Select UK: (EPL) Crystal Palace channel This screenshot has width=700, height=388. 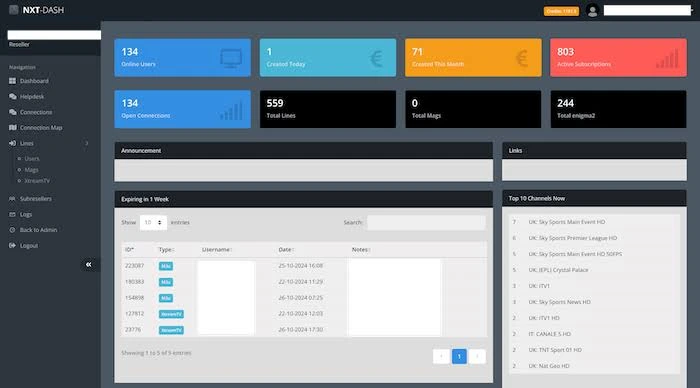(558, 270)
